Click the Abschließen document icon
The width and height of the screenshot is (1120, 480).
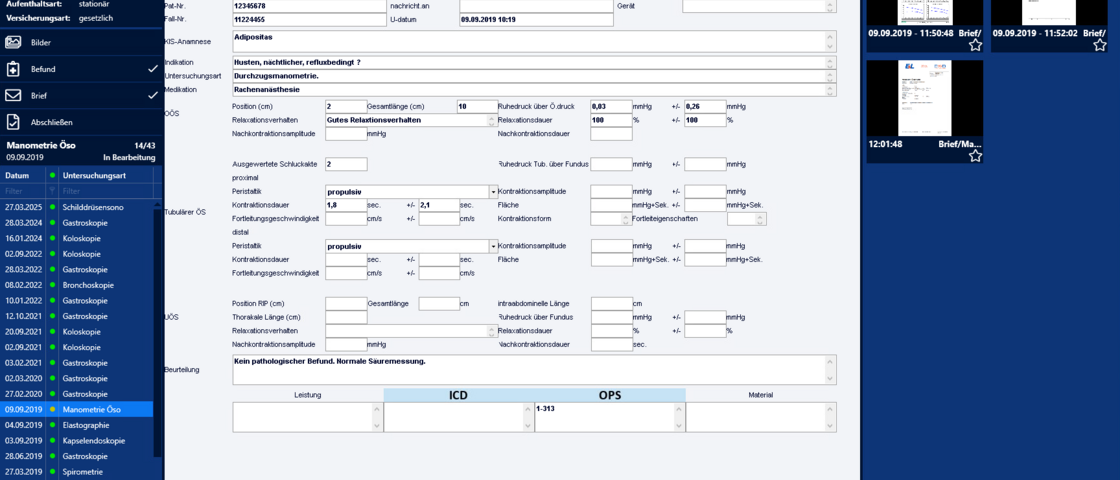pos(13,122)
